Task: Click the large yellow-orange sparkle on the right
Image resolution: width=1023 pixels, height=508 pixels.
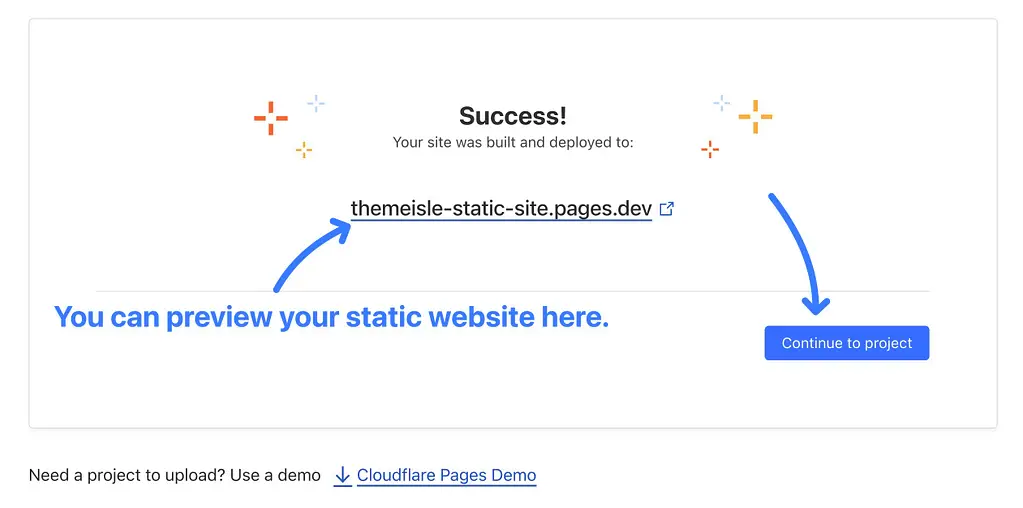Action: click(x=756, y=117)
